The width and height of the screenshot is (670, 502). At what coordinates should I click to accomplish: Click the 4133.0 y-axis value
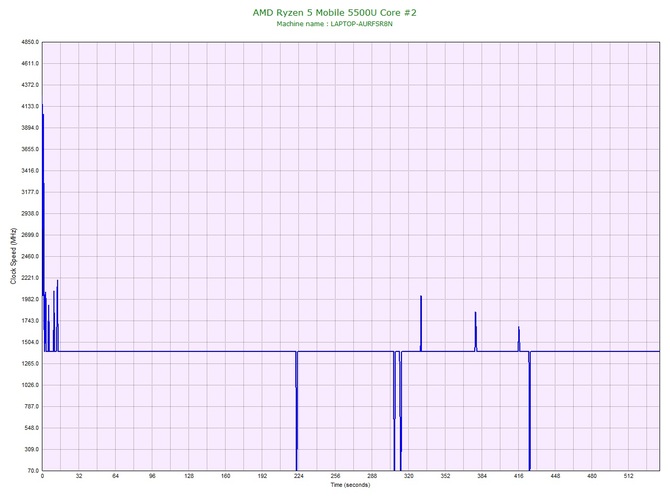[30, 106]
